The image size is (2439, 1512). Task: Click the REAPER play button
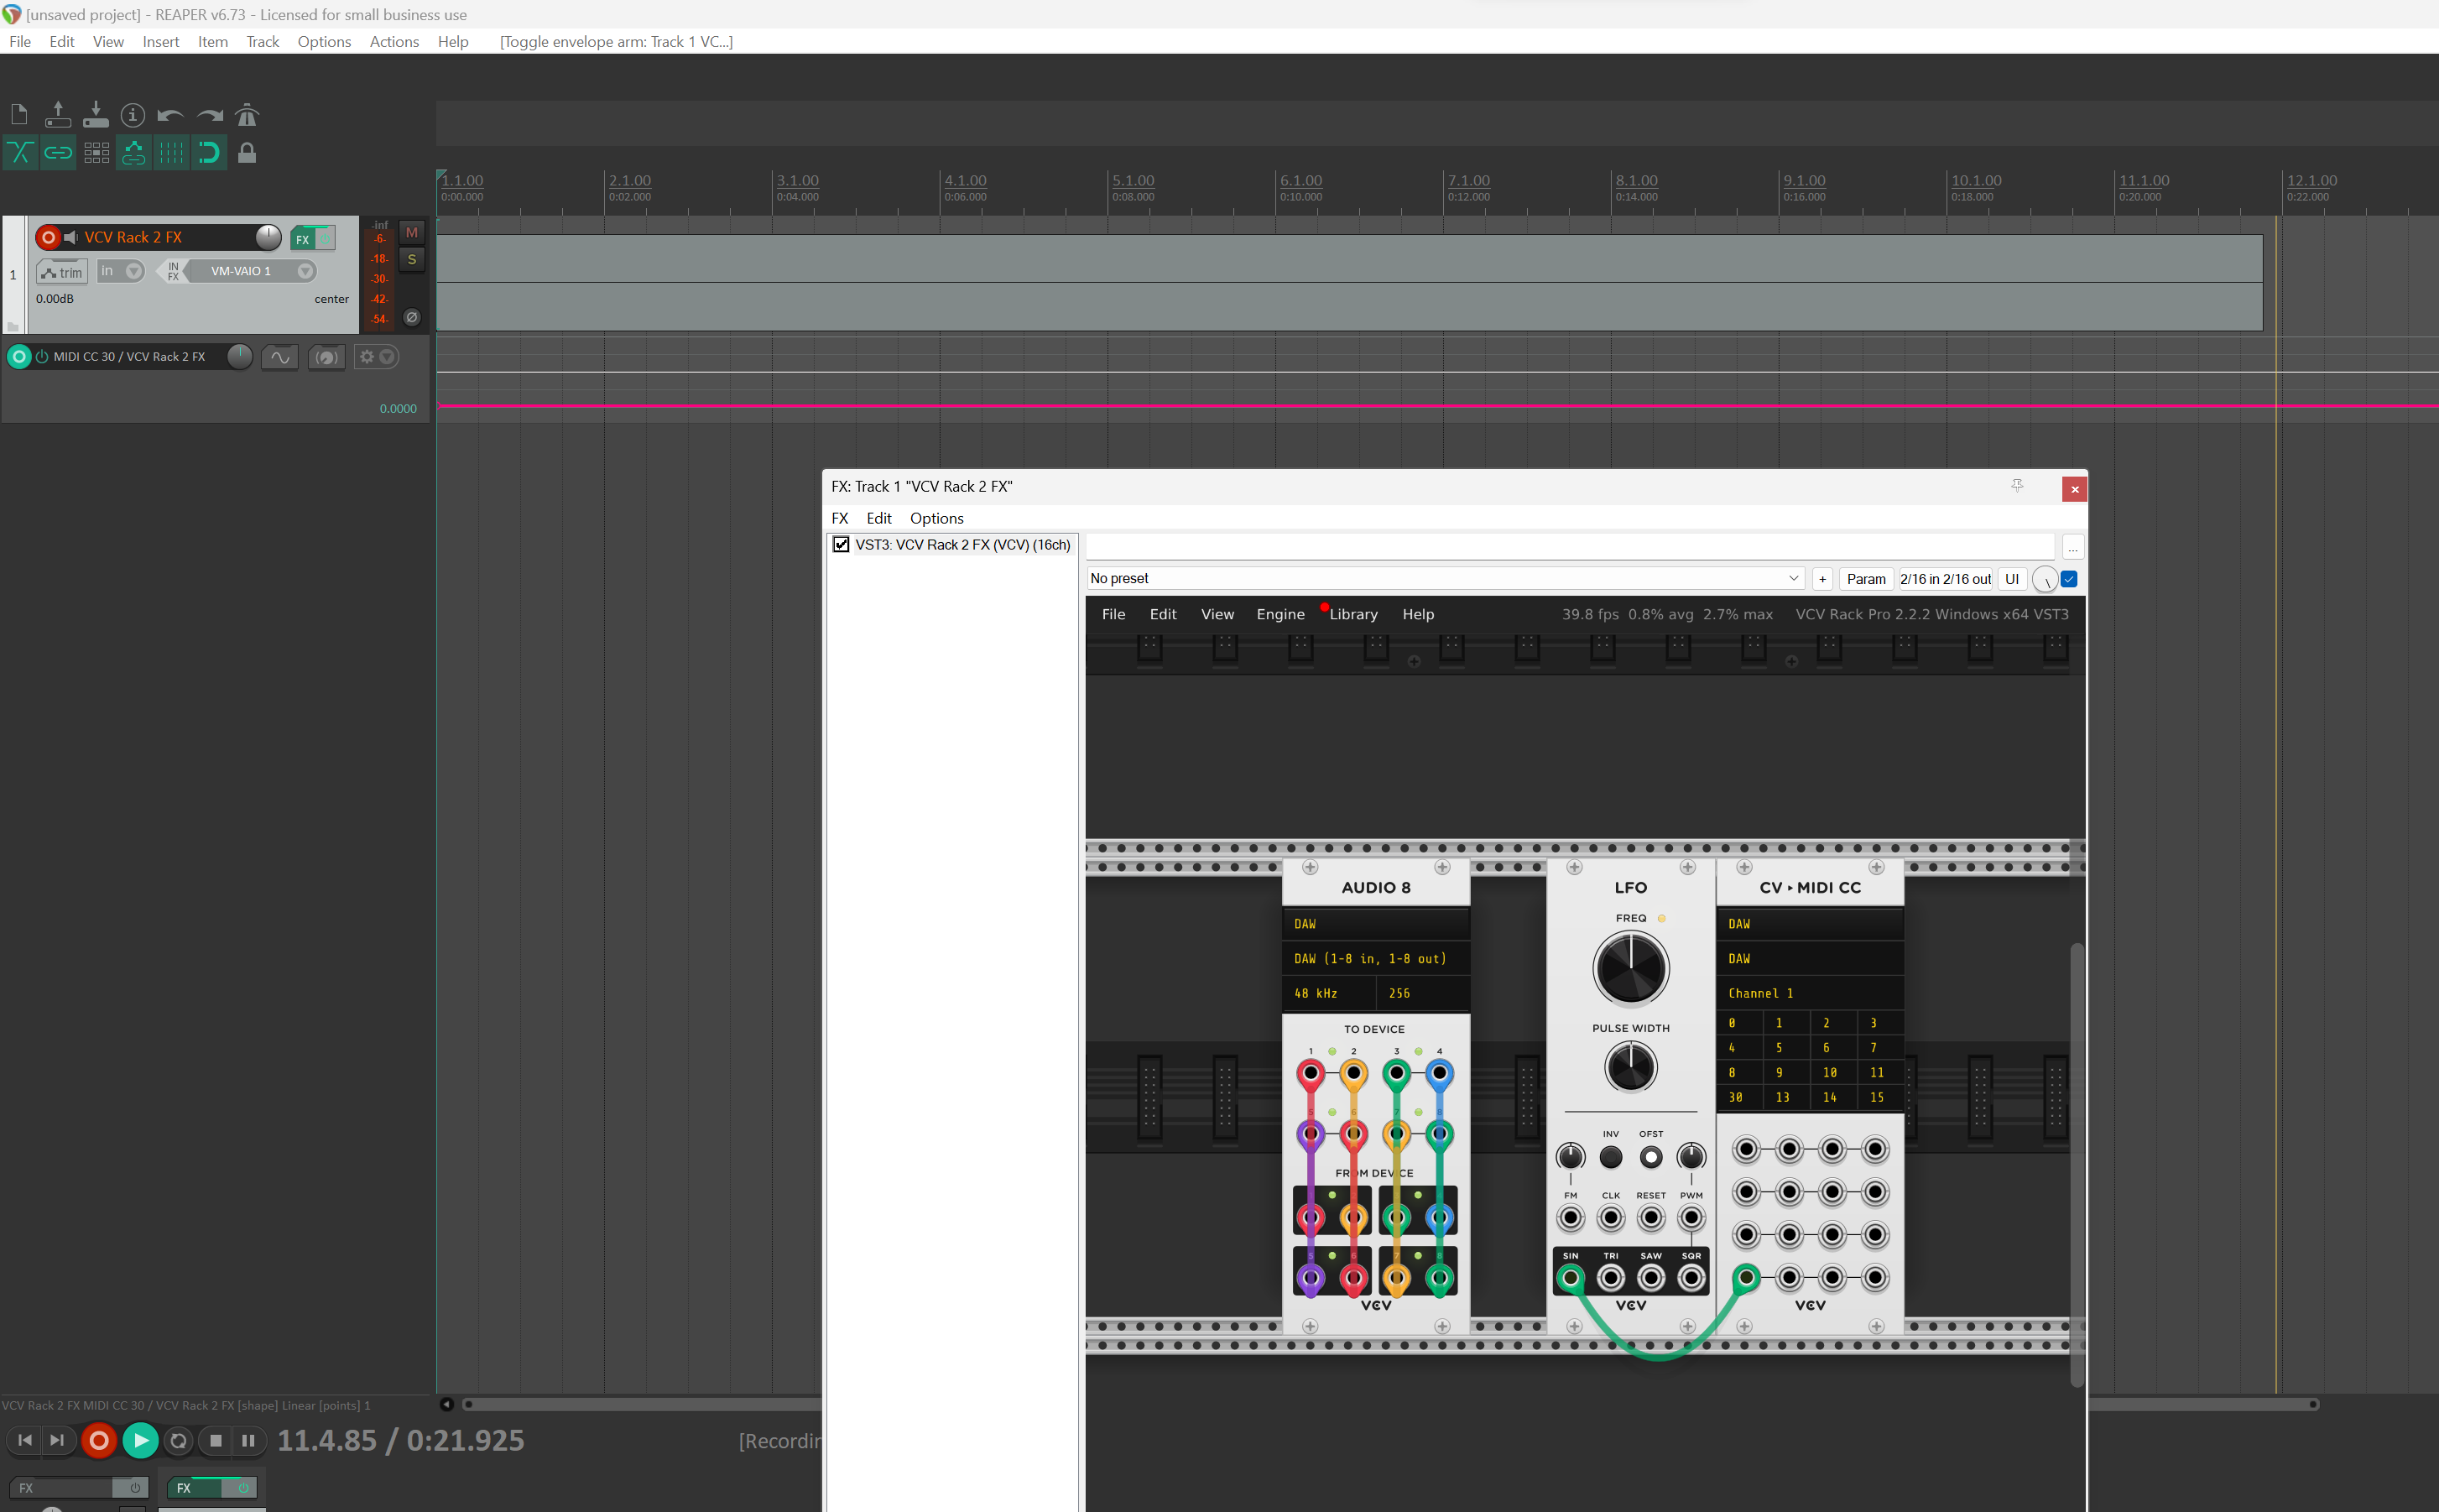coord(139,1441)
